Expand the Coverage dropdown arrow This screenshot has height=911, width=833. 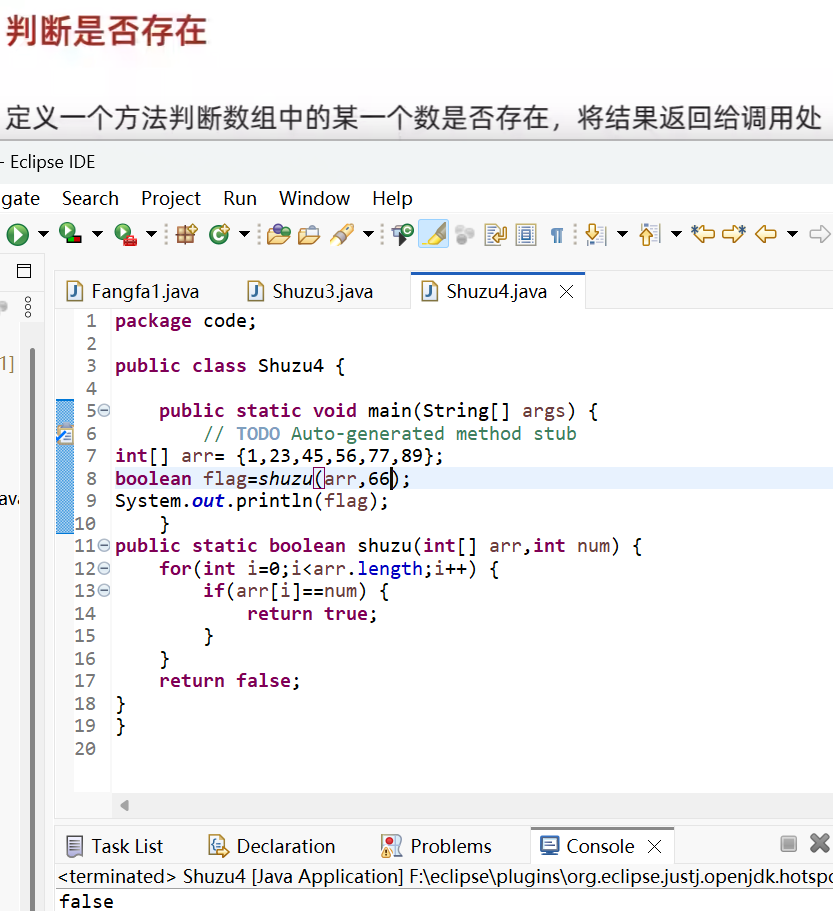[x=97, y=235]
